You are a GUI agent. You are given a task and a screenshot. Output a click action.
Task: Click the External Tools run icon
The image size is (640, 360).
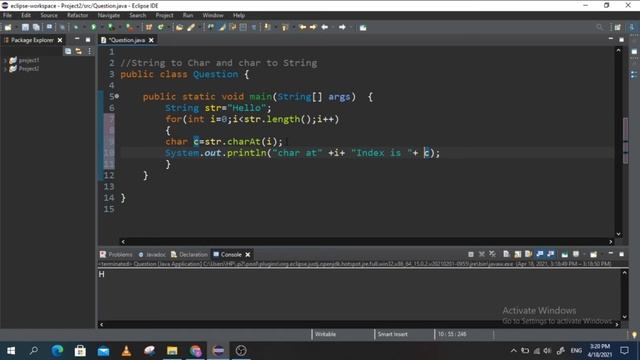pyautogui.click(x=129, y=27)
